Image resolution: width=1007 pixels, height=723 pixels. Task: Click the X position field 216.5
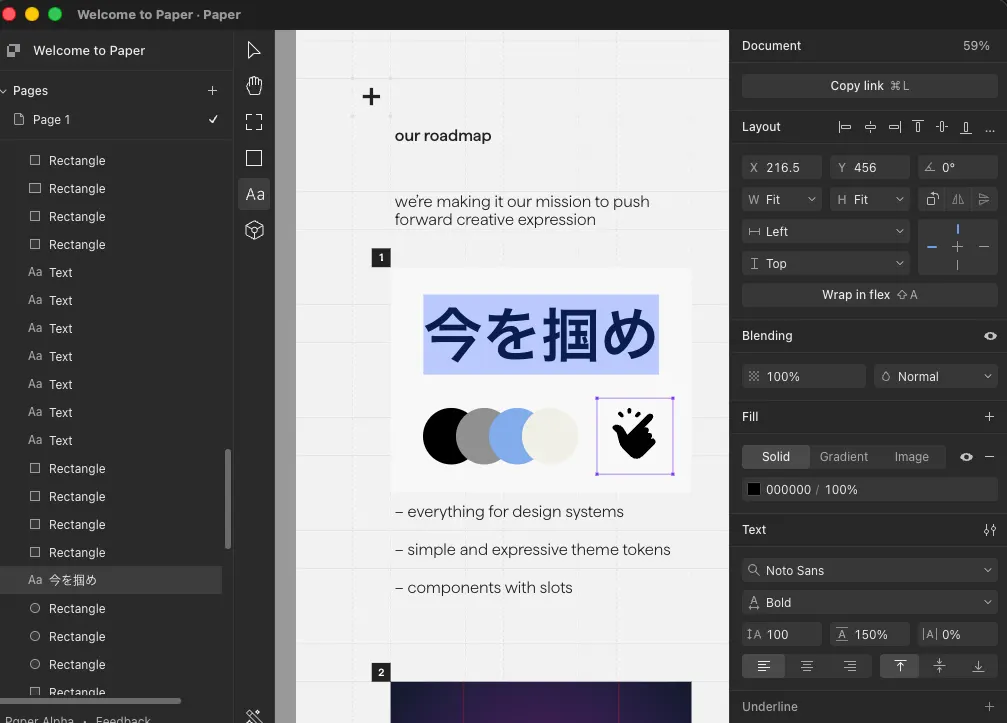tap(782, 168)
